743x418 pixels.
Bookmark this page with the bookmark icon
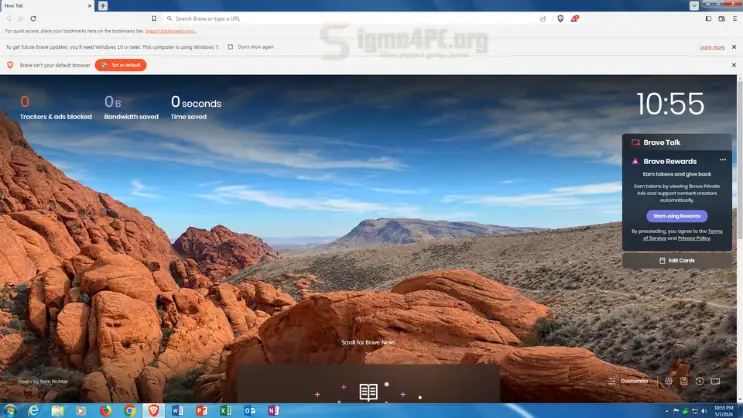[x=154, y=18]
